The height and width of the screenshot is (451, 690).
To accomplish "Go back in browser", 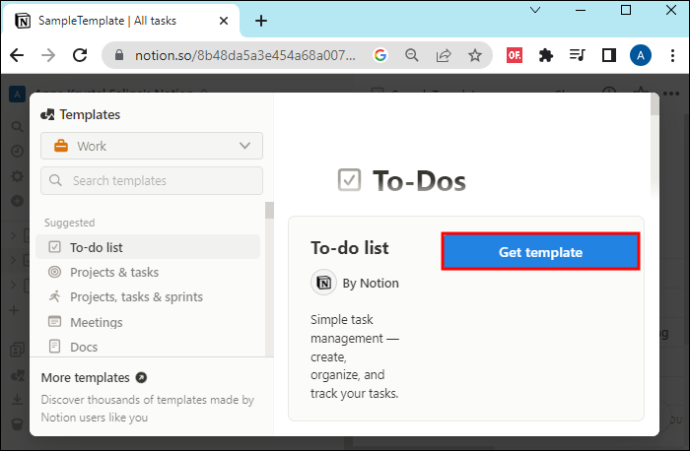I will [17, 55].
